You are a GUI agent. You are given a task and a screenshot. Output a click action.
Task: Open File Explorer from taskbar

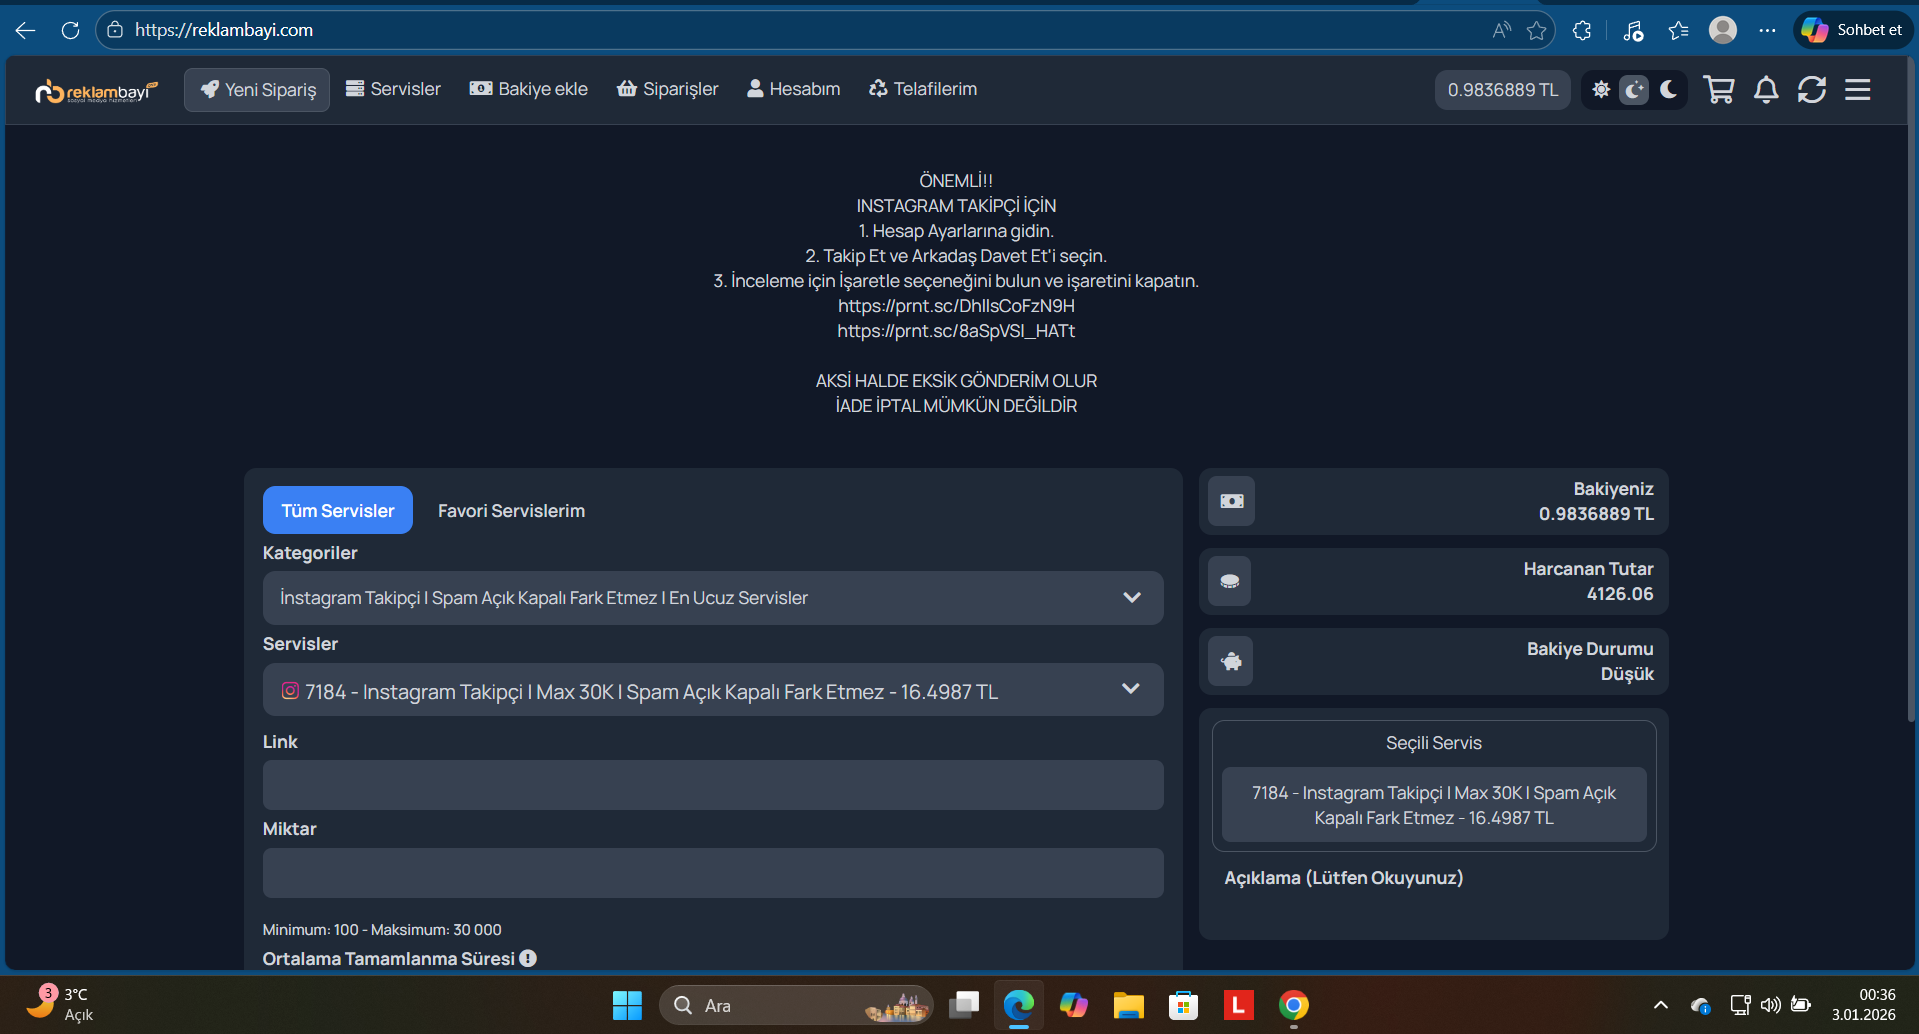coord(1129,1005)
